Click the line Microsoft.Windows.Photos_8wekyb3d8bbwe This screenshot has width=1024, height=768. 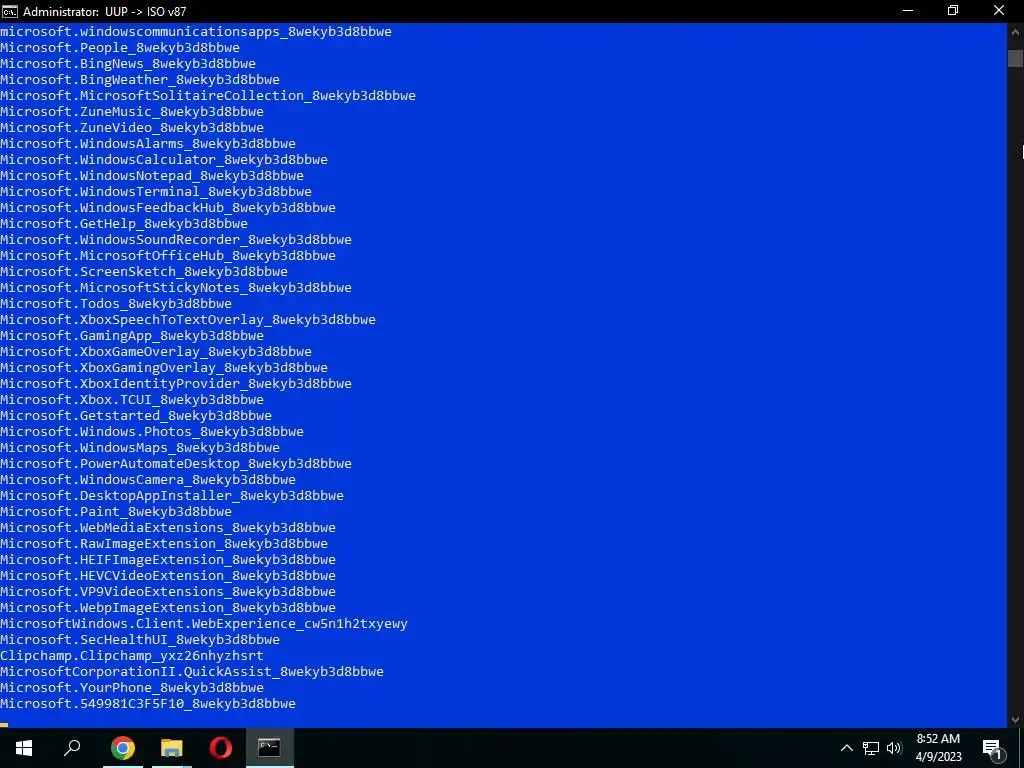(x=152, y=432)
